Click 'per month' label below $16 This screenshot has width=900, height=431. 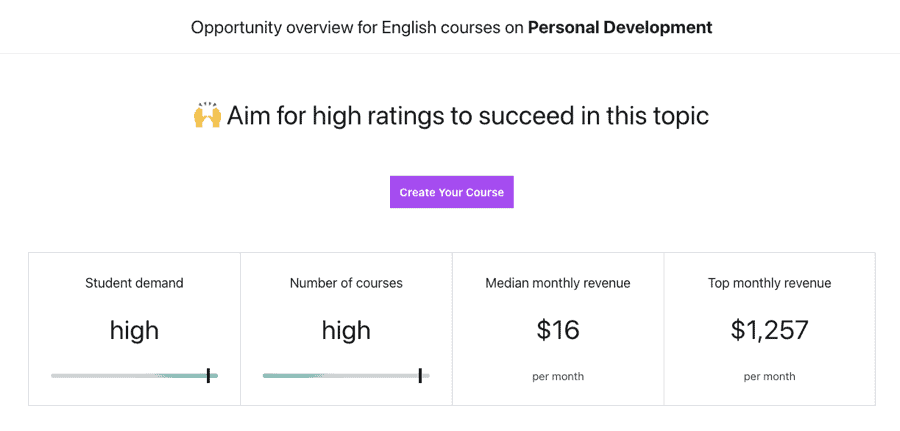pos(558,377)
